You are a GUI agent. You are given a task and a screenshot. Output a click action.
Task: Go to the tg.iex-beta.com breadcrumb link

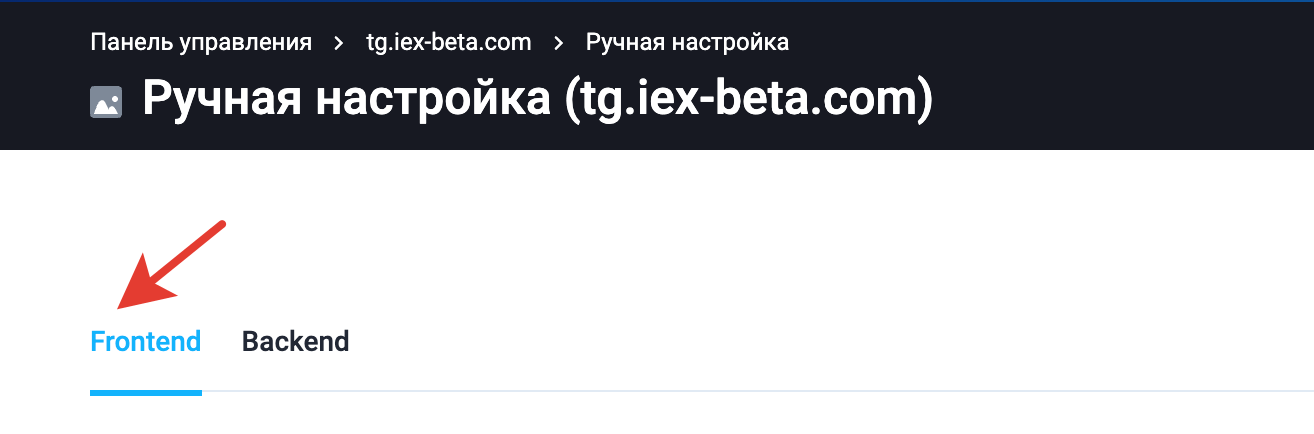click(x=449, y=42)
